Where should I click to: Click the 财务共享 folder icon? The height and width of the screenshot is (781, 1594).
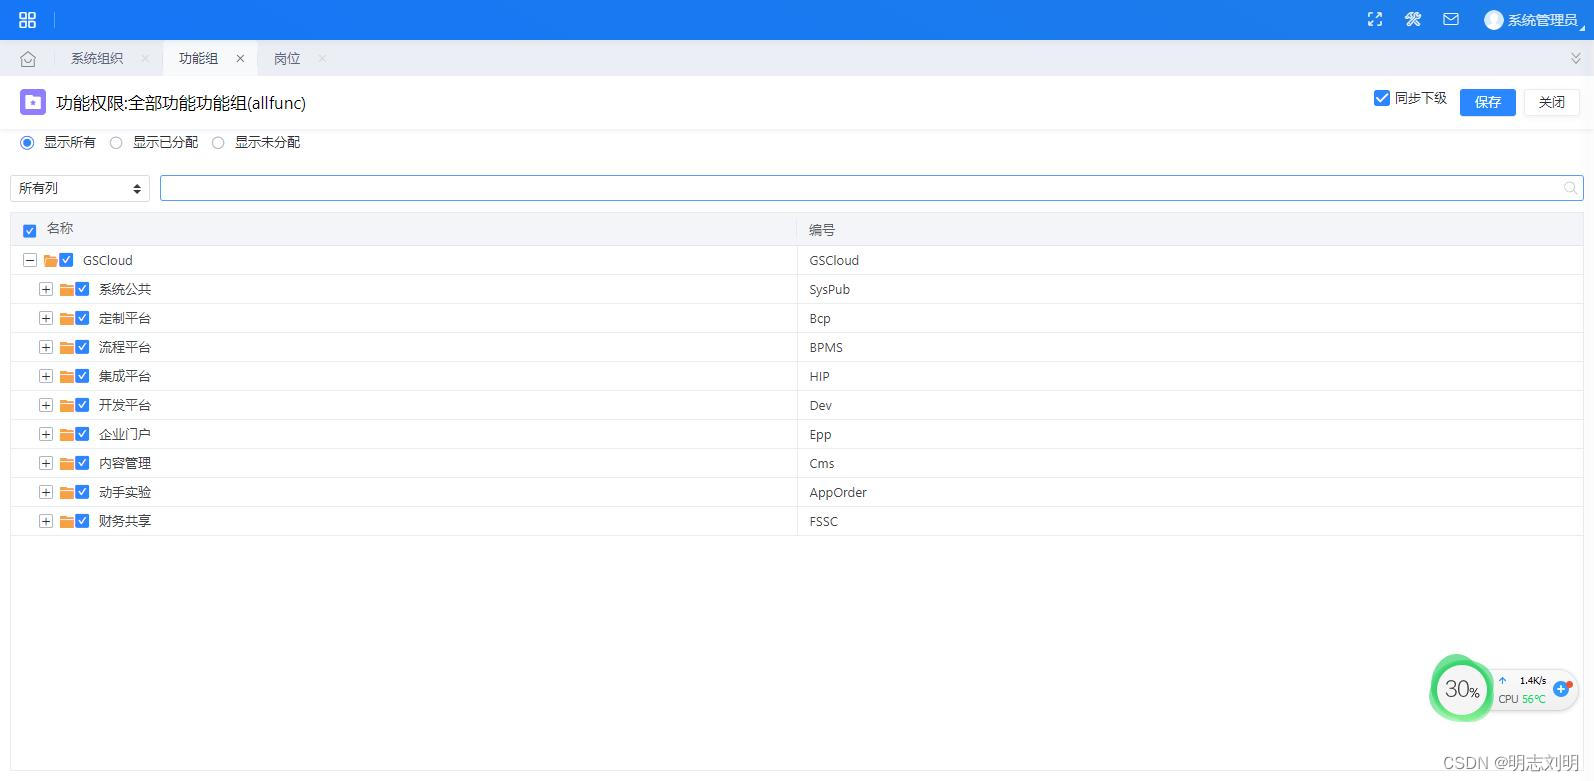66,522
